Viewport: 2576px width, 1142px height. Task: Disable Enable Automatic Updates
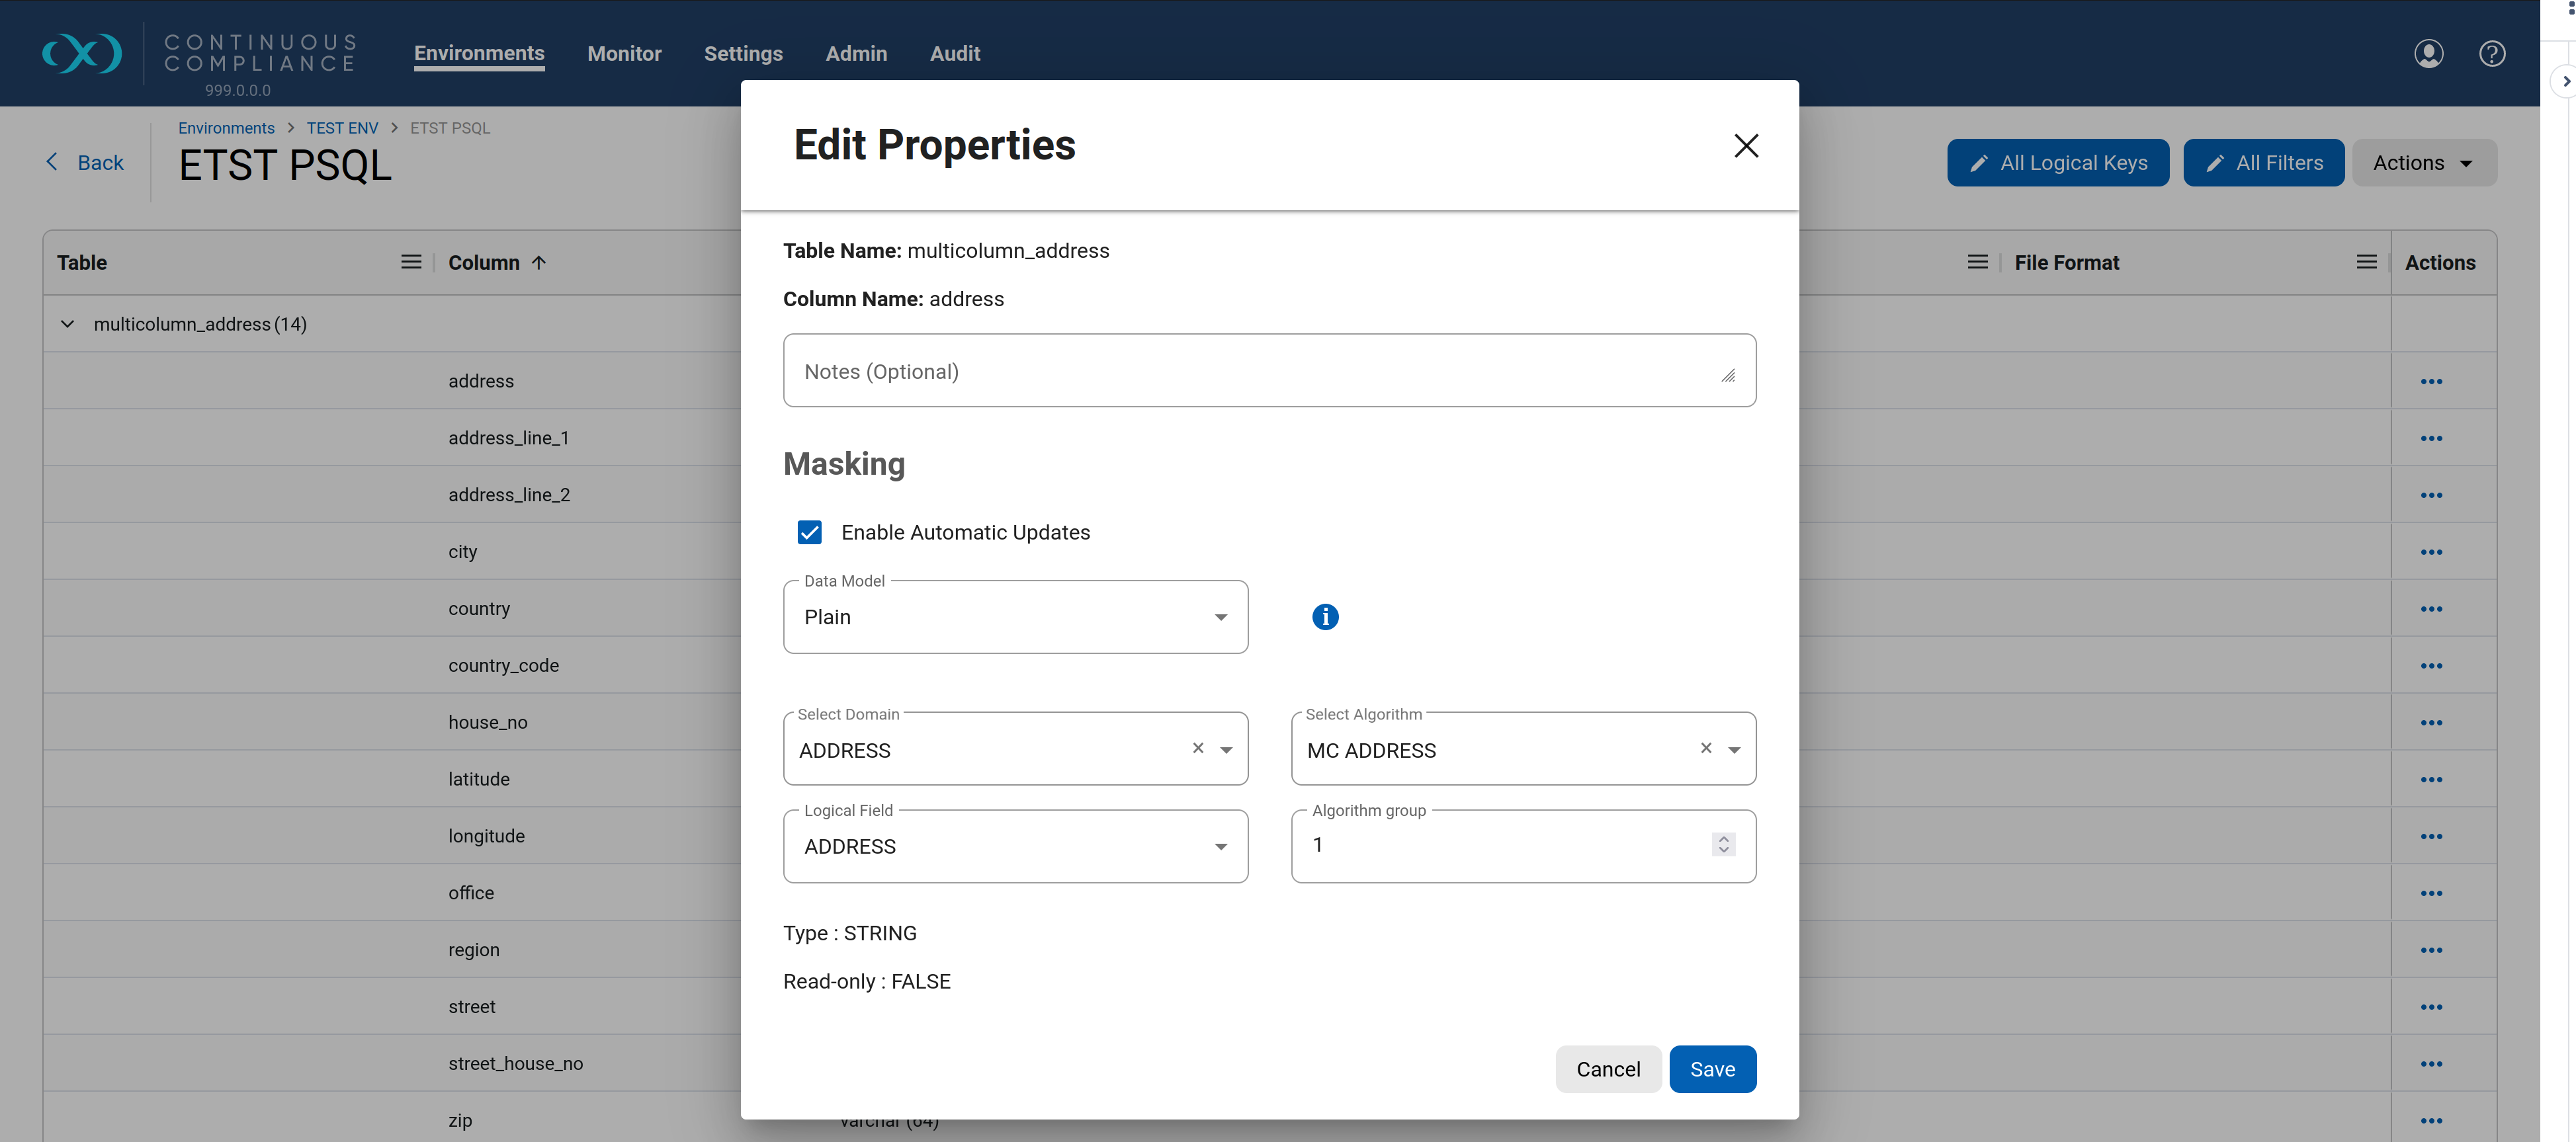(809, 532)
